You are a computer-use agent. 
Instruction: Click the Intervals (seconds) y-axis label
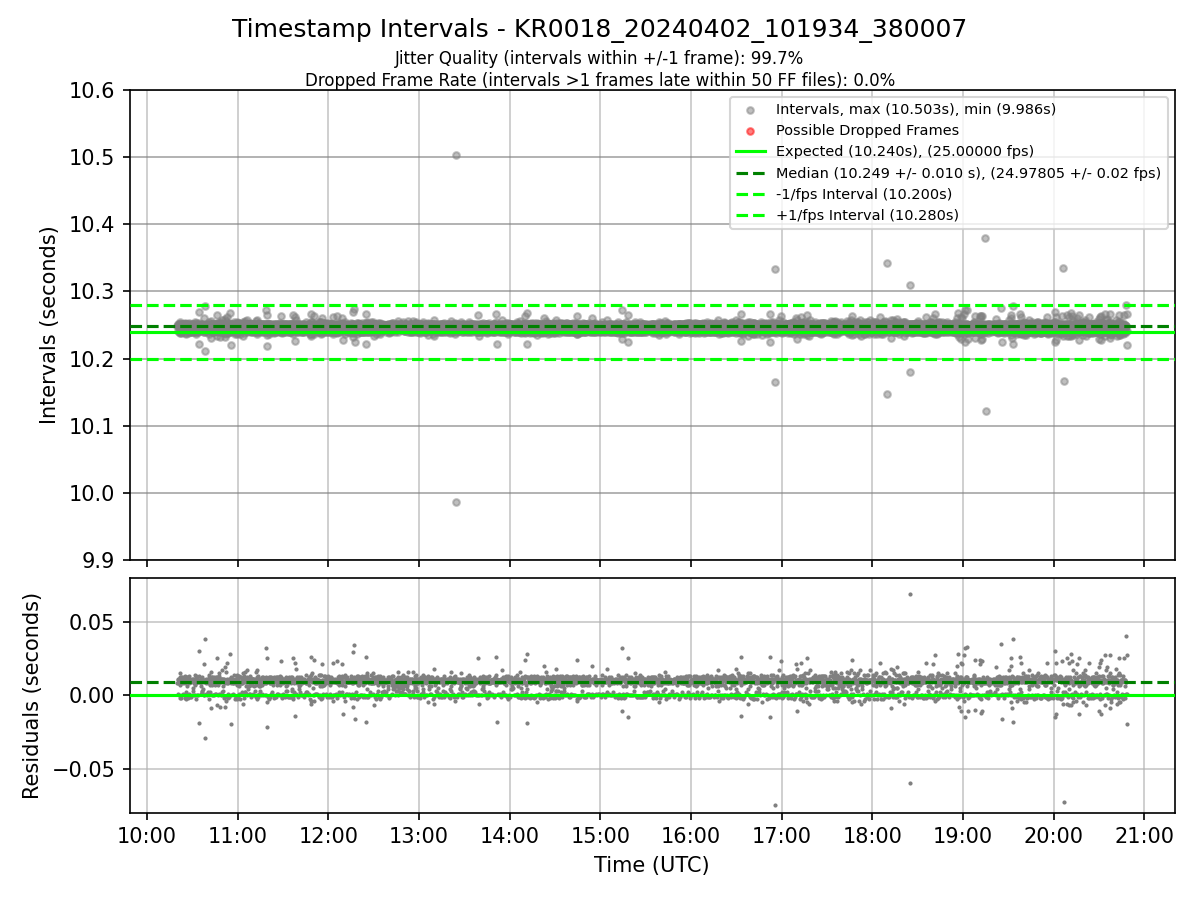click(x=49, y=325)
